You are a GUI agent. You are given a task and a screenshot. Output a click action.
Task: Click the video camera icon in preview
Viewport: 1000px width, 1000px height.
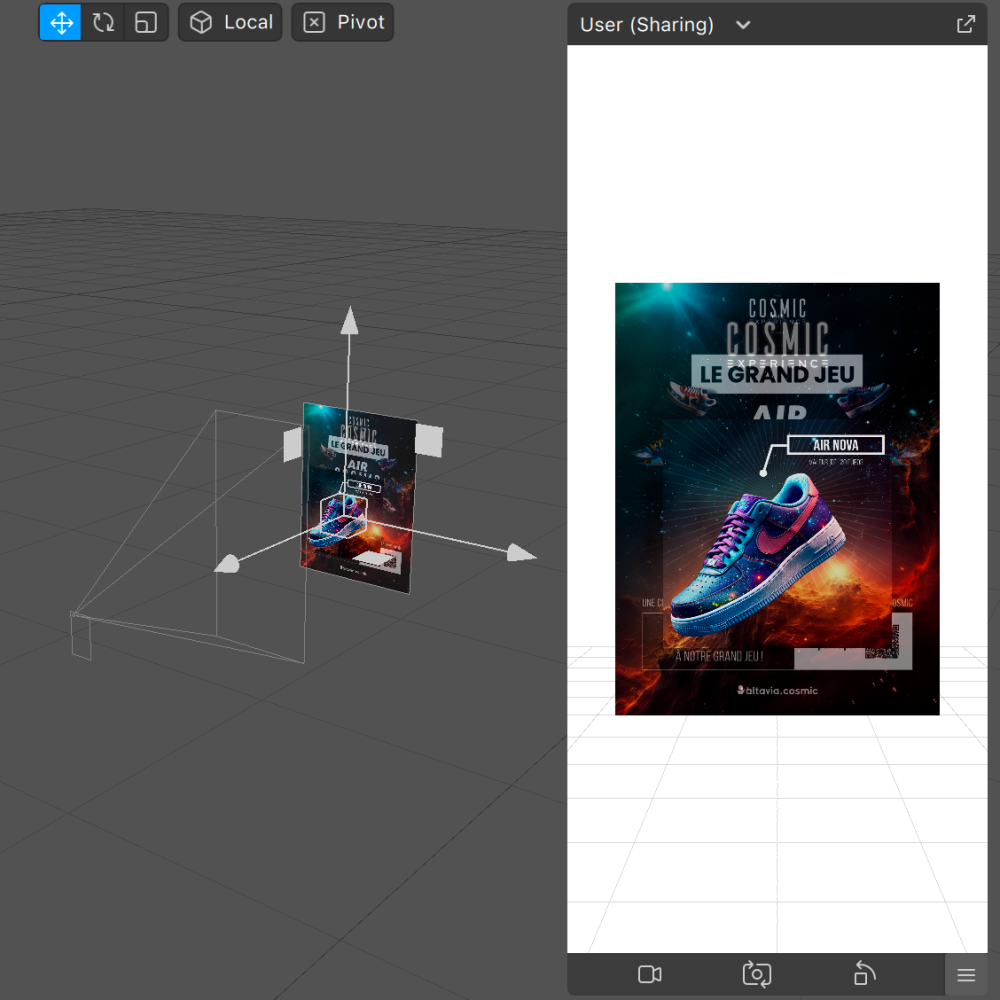649,974
